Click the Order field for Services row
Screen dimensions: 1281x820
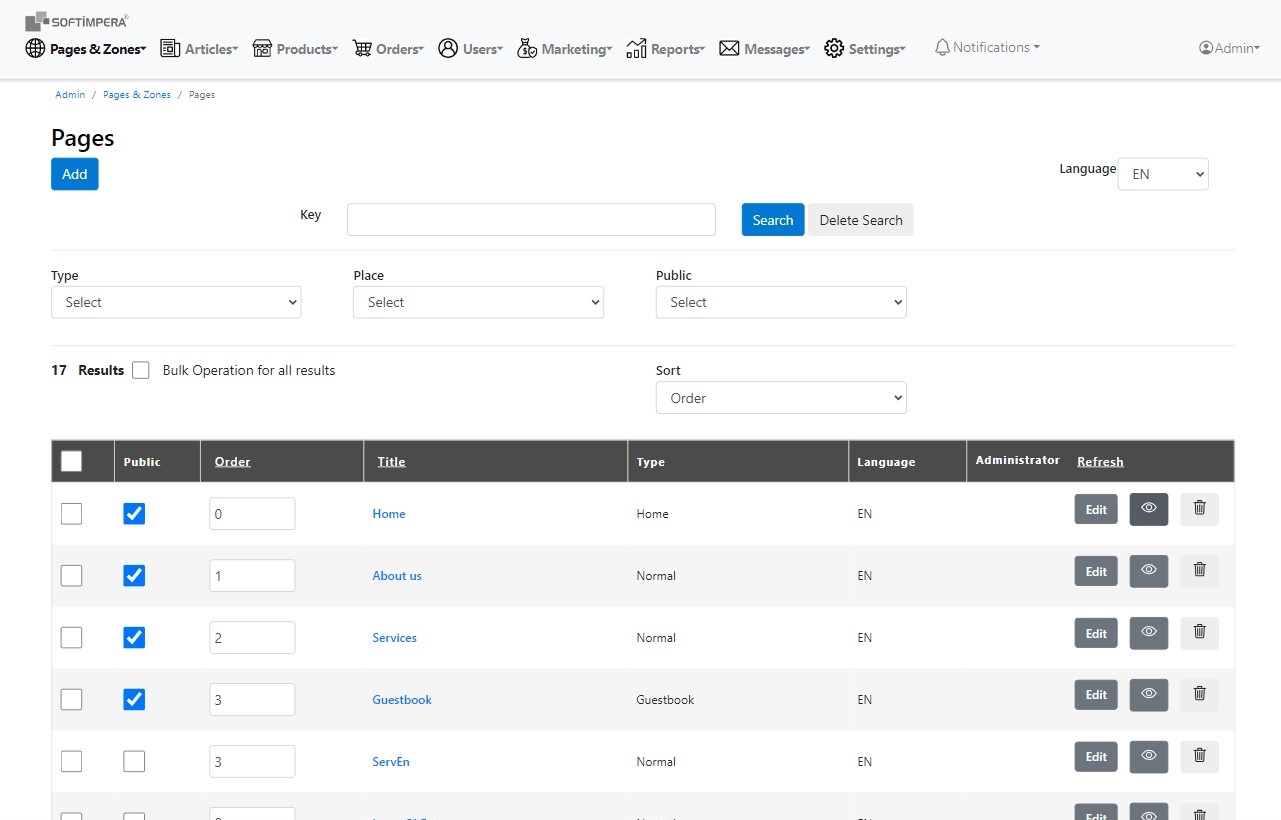pyautogui.click(x=252, y=638)
